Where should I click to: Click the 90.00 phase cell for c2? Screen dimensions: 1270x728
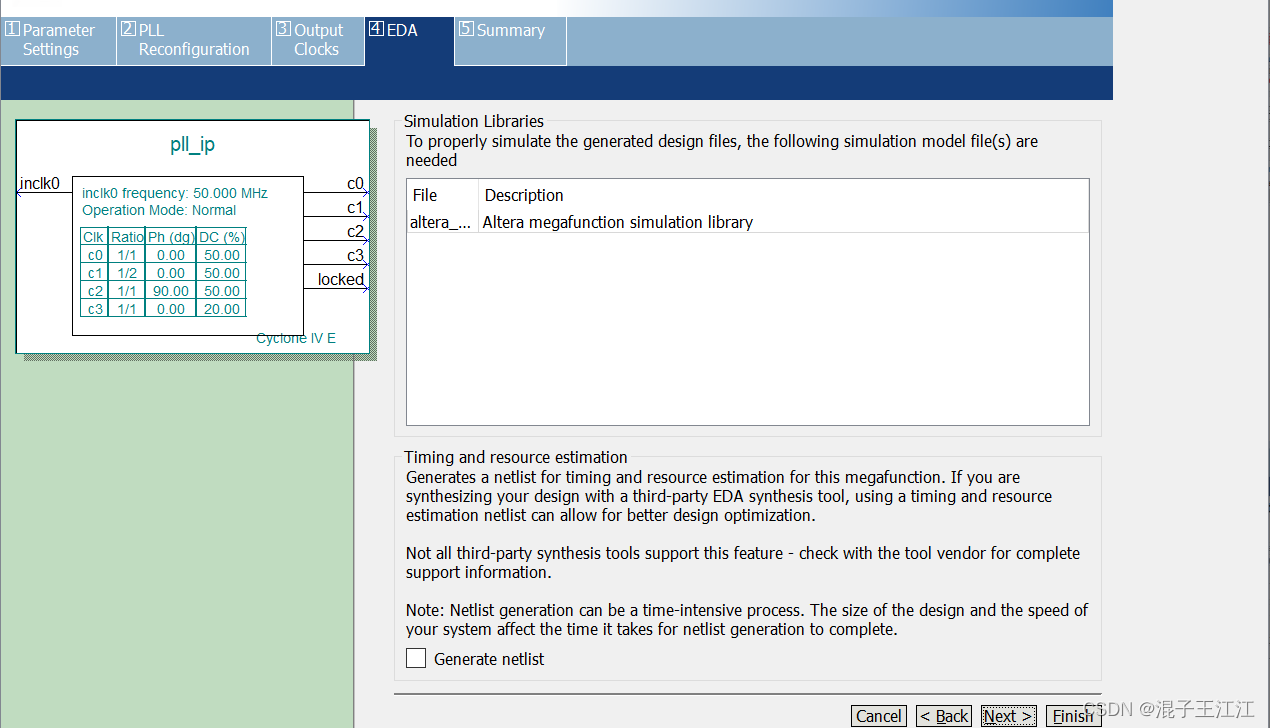(170, 291)
